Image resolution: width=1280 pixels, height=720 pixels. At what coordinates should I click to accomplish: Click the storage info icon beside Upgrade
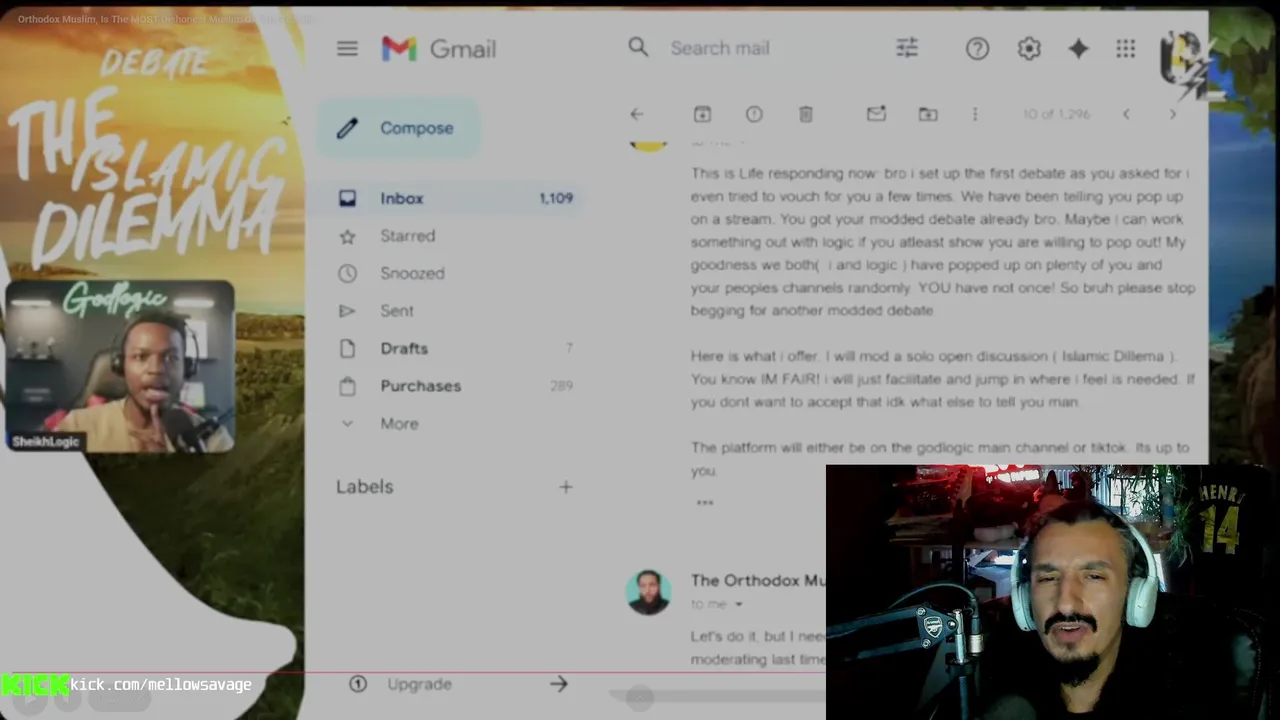pyautogui.click(x=358, y=684)
